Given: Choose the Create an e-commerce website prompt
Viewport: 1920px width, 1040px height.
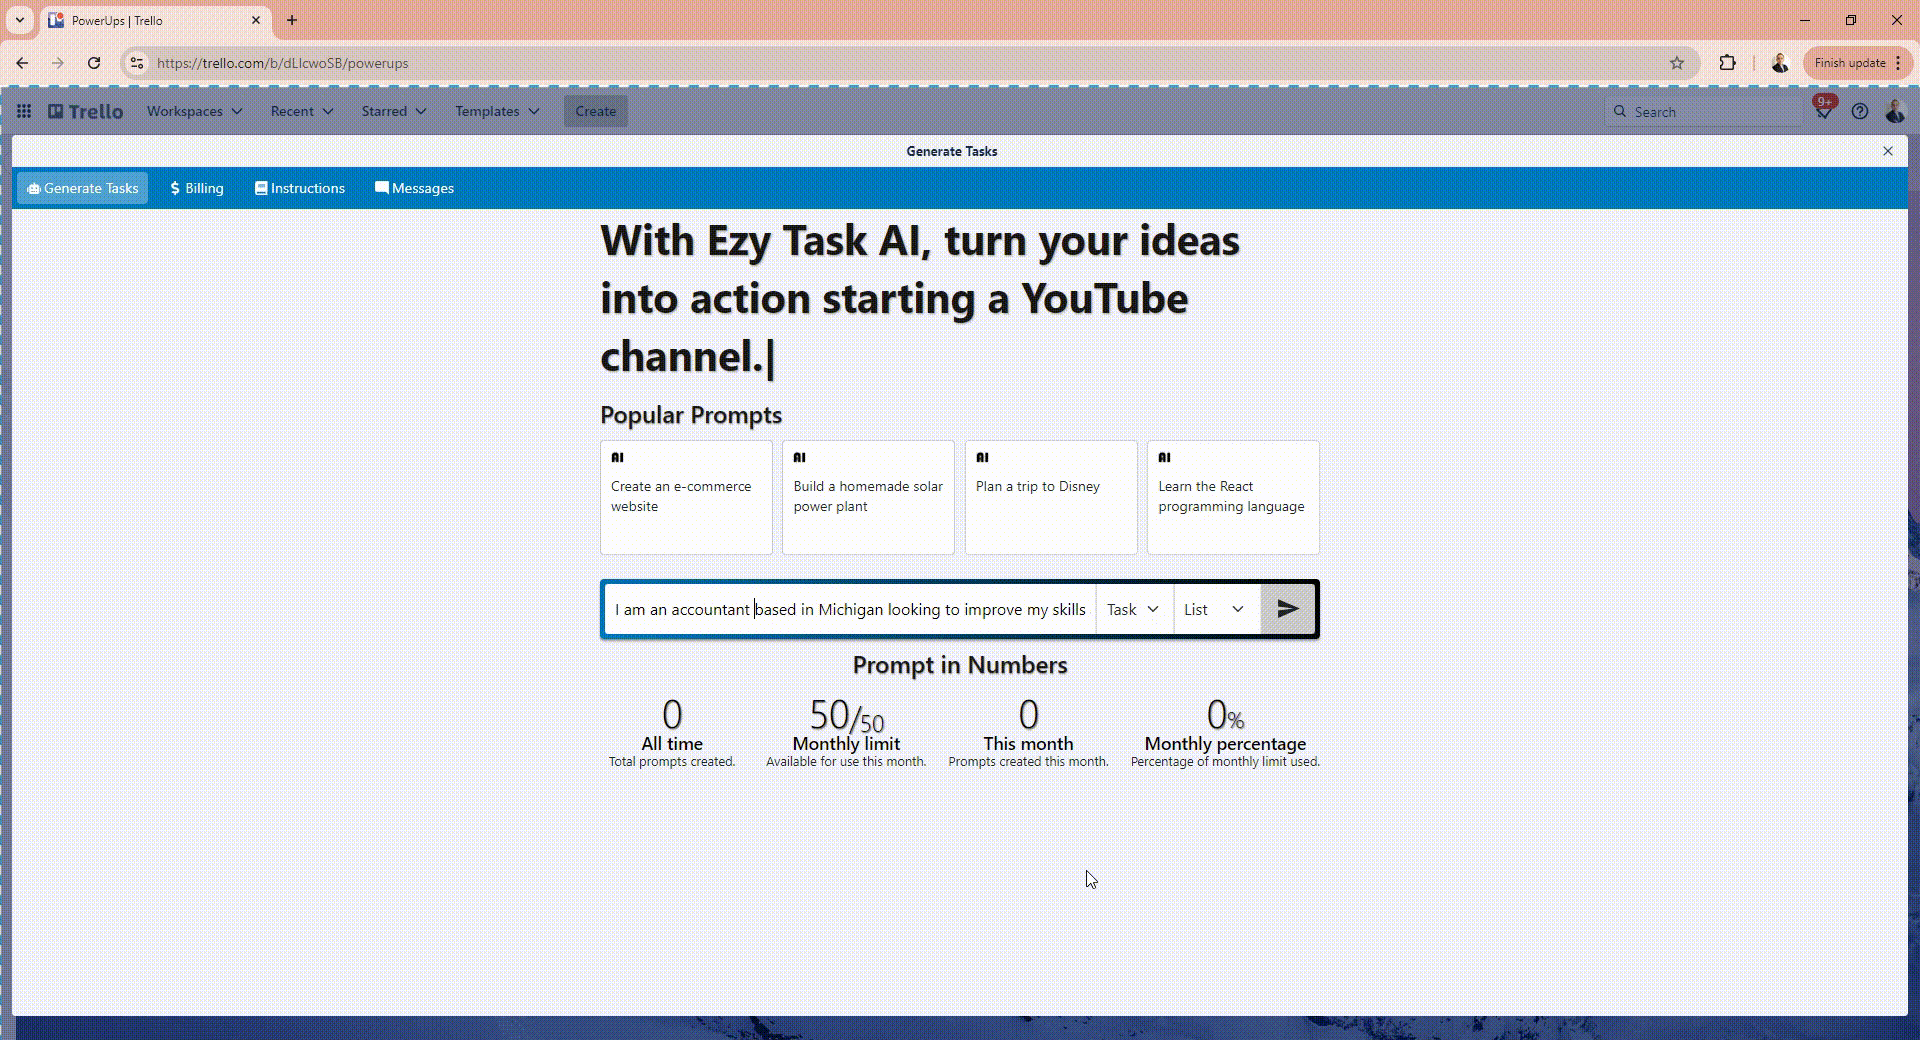Looking at the screenshot, I should (686, 497).
